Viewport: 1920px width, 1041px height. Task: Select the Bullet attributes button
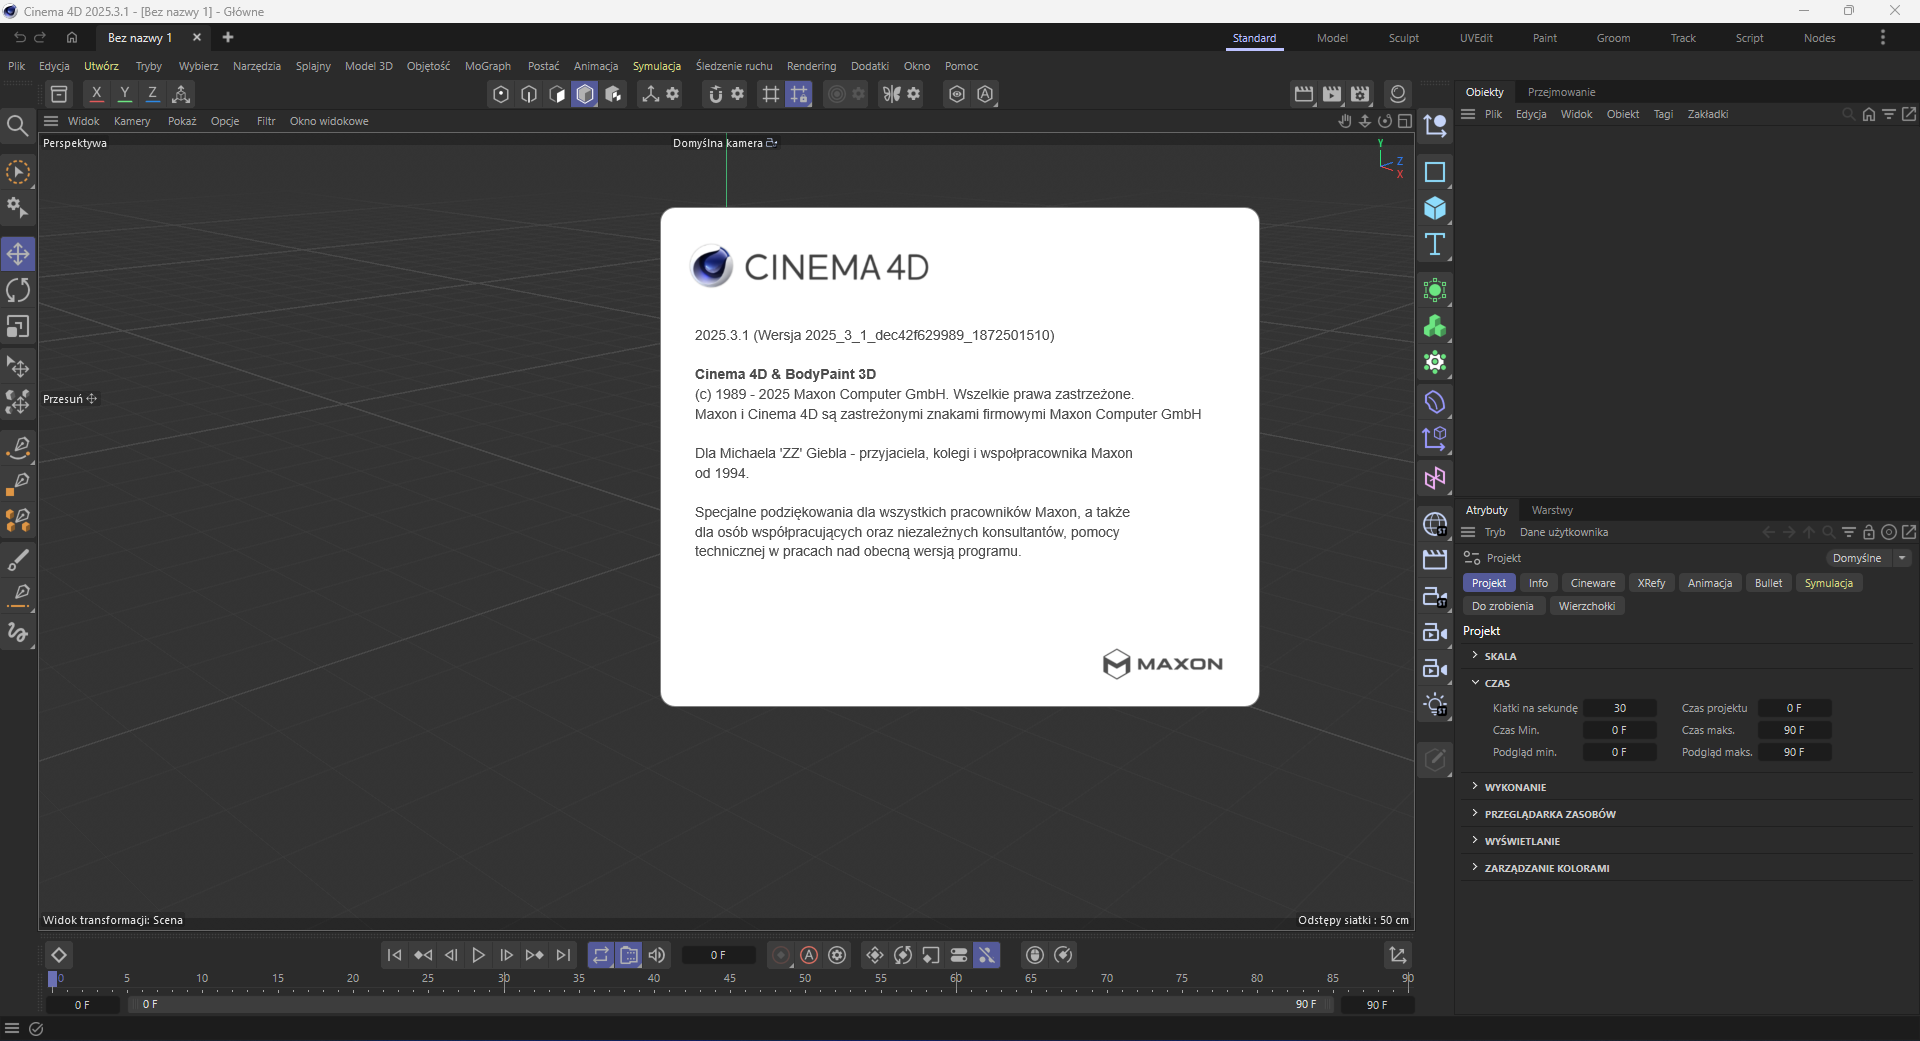pos(1768,583)
